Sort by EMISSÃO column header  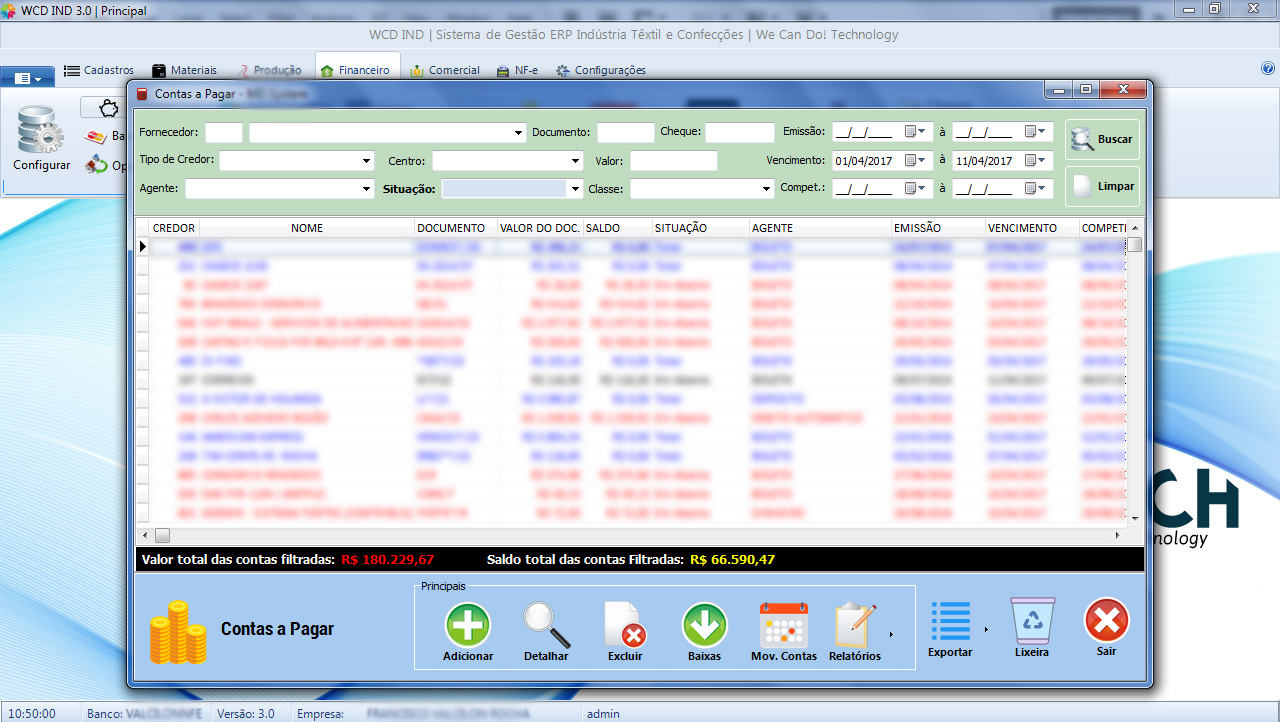point(938,228)
